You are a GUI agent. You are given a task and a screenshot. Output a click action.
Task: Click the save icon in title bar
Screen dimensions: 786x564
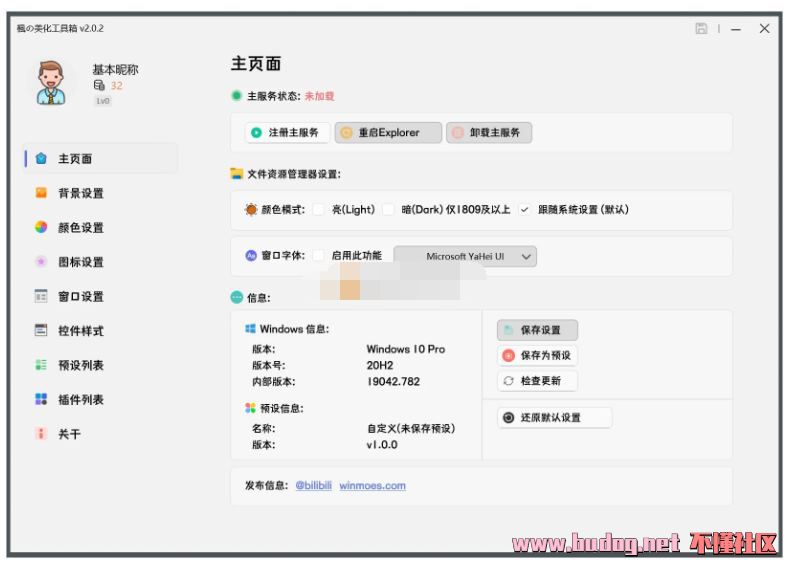pyautogui.click(x=701, y=29)
